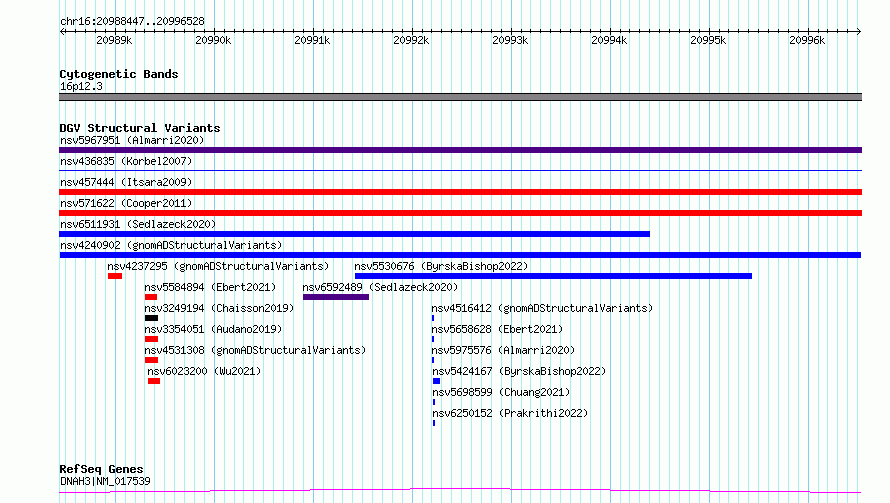Open variant nsv5530676 (ByrskaBishop2022) label
This screenshot has width=890, height=503.
tap(441, 266)
